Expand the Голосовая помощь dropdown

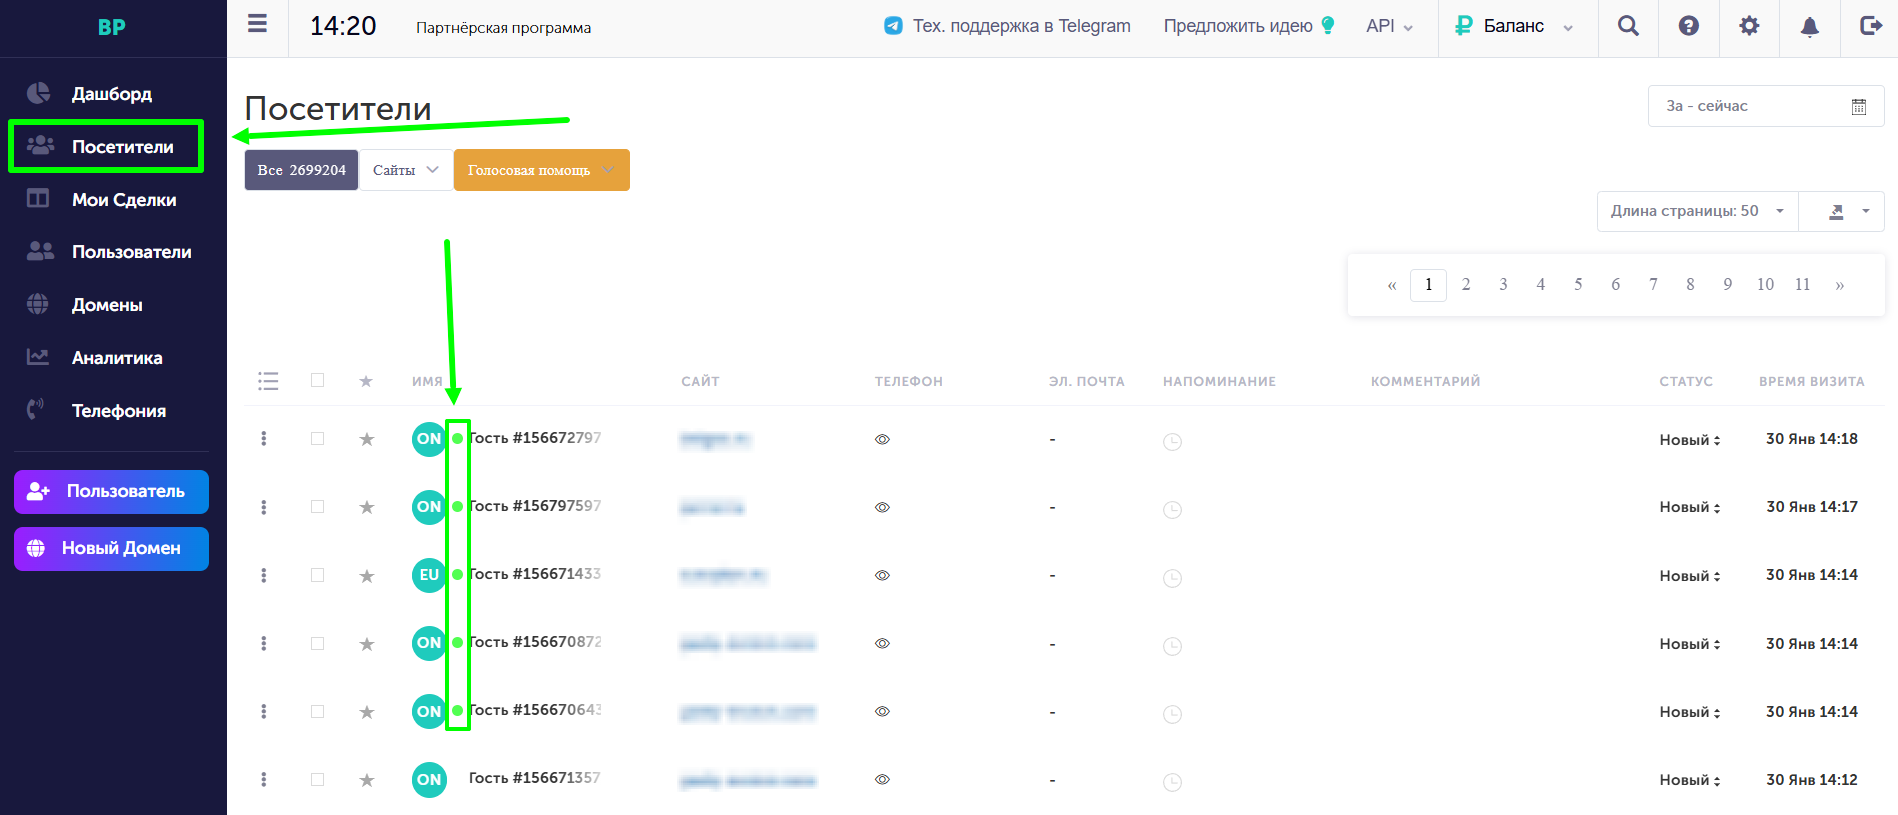[541, 170]
